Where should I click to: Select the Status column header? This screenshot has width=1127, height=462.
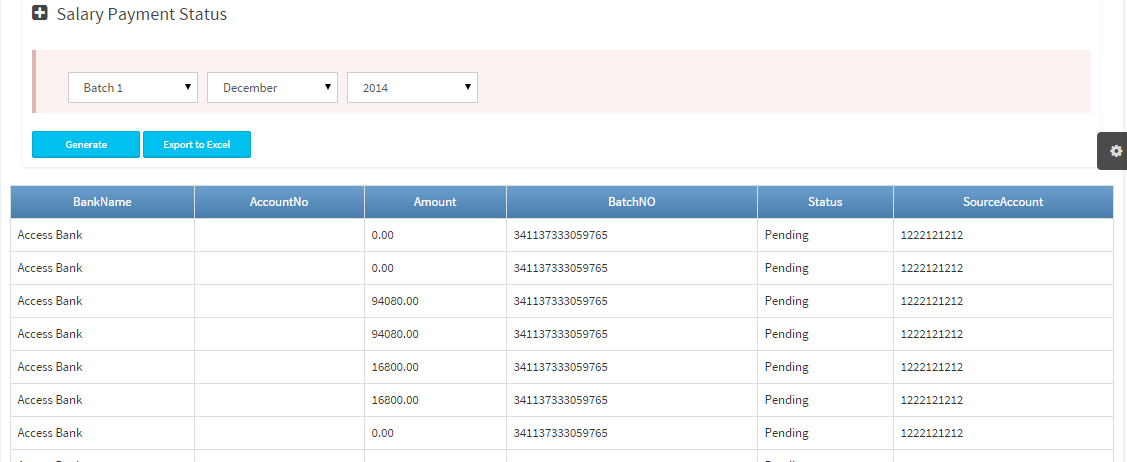tap(825, 202)
